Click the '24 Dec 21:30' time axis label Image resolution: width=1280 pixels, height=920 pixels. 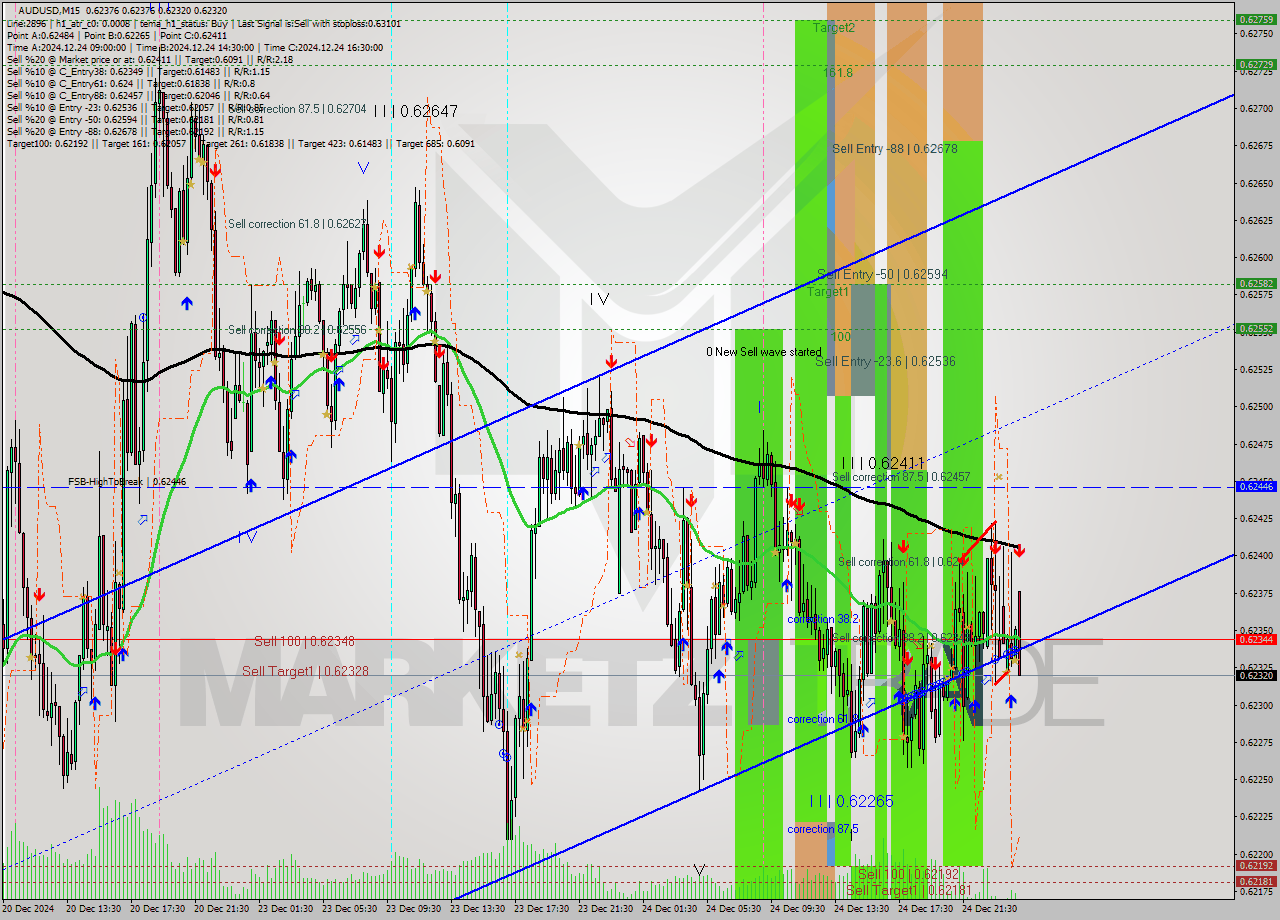[990, 909]
